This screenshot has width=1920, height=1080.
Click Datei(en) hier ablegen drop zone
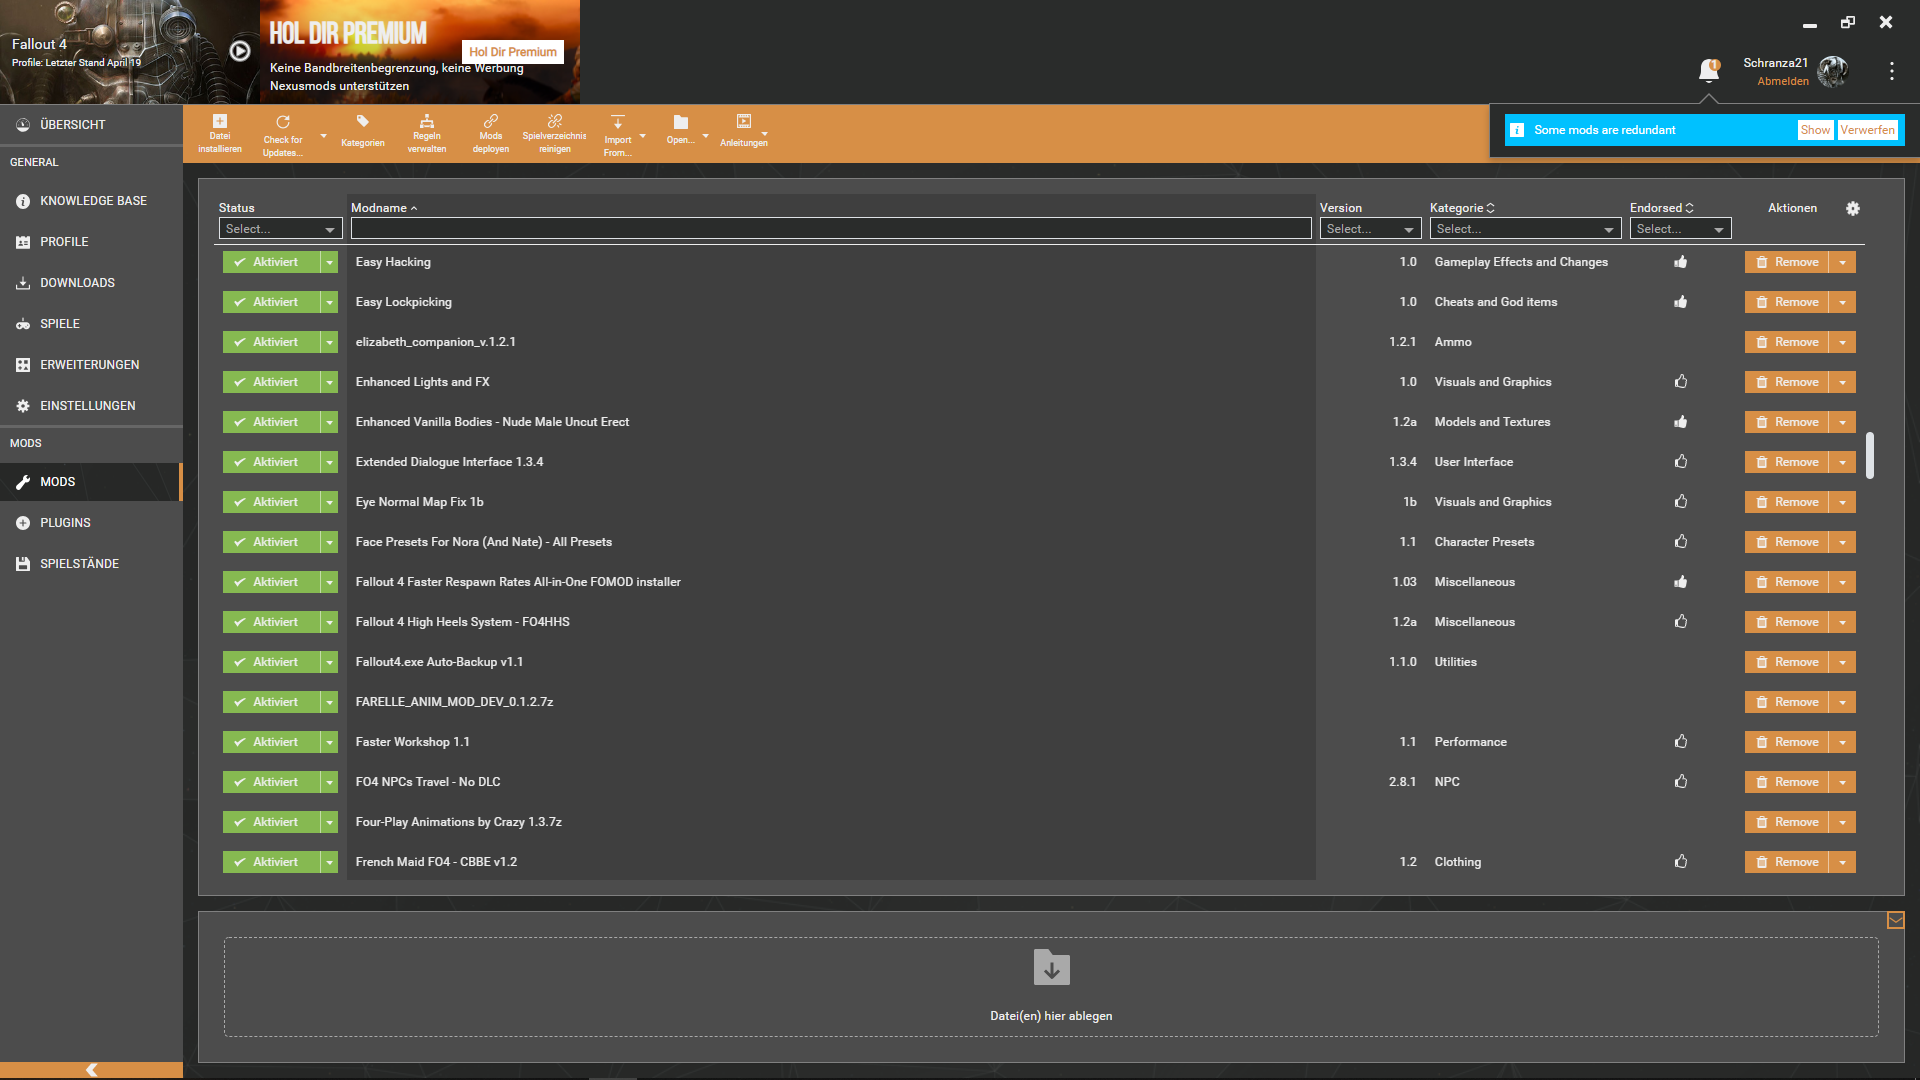pos(1051,987)
